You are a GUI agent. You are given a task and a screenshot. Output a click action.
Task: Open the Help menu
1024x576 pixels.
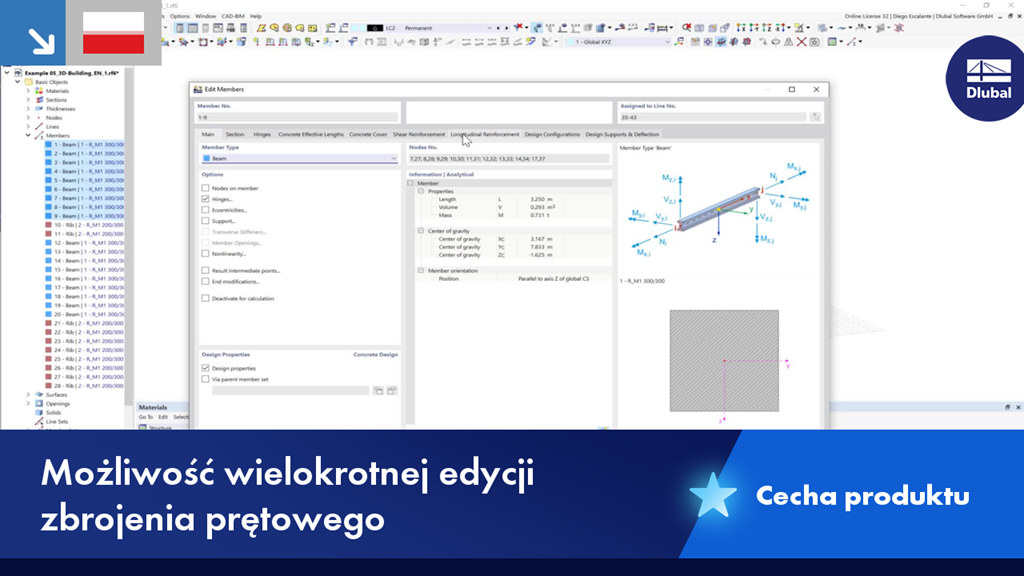[x=256, y=16]
